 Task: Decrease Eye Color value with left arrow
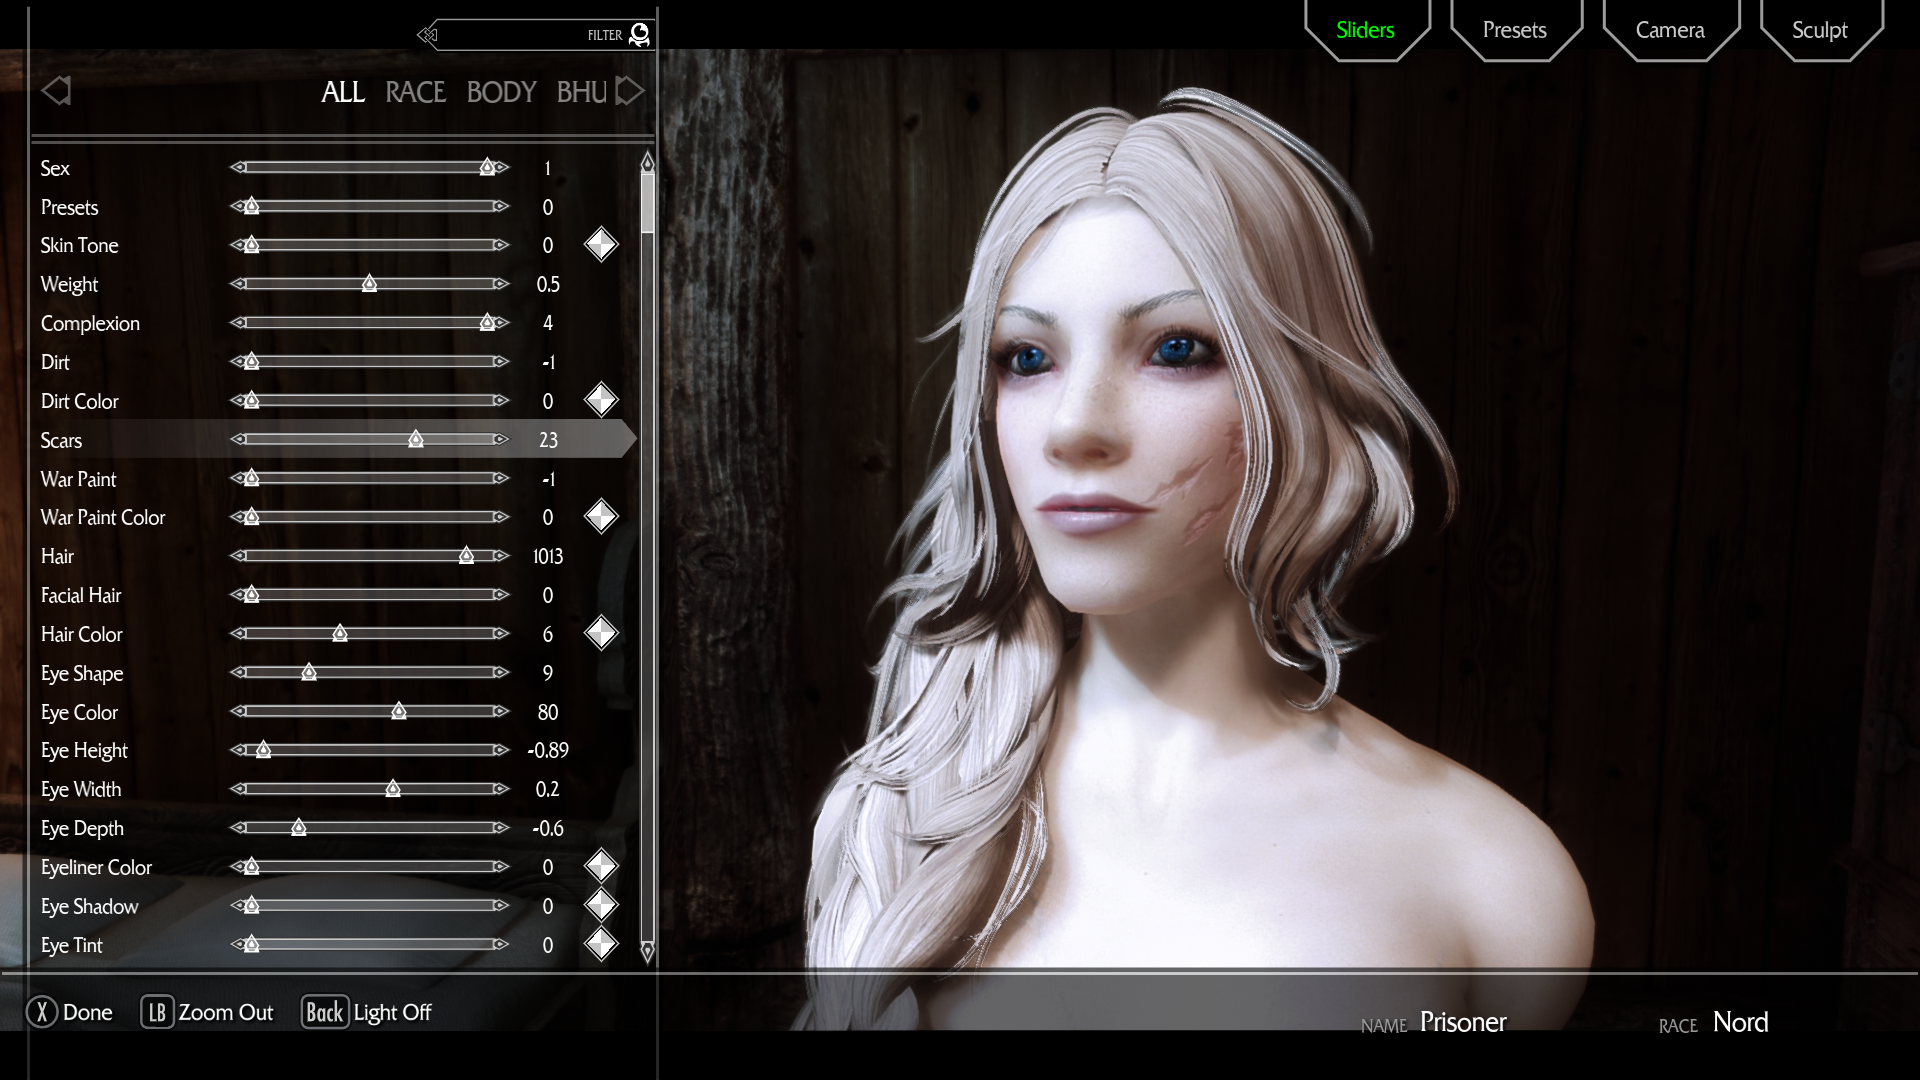click(238, 711)
